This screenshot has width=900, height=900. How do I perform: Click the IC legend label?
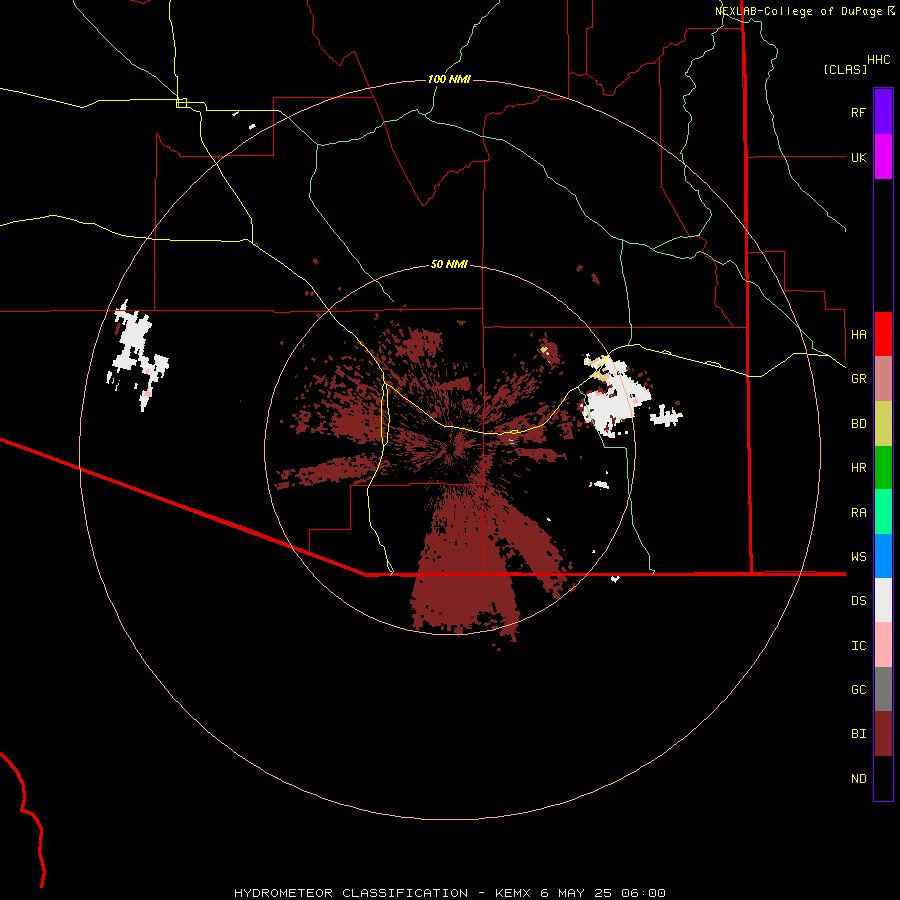(x=858, y=646)
